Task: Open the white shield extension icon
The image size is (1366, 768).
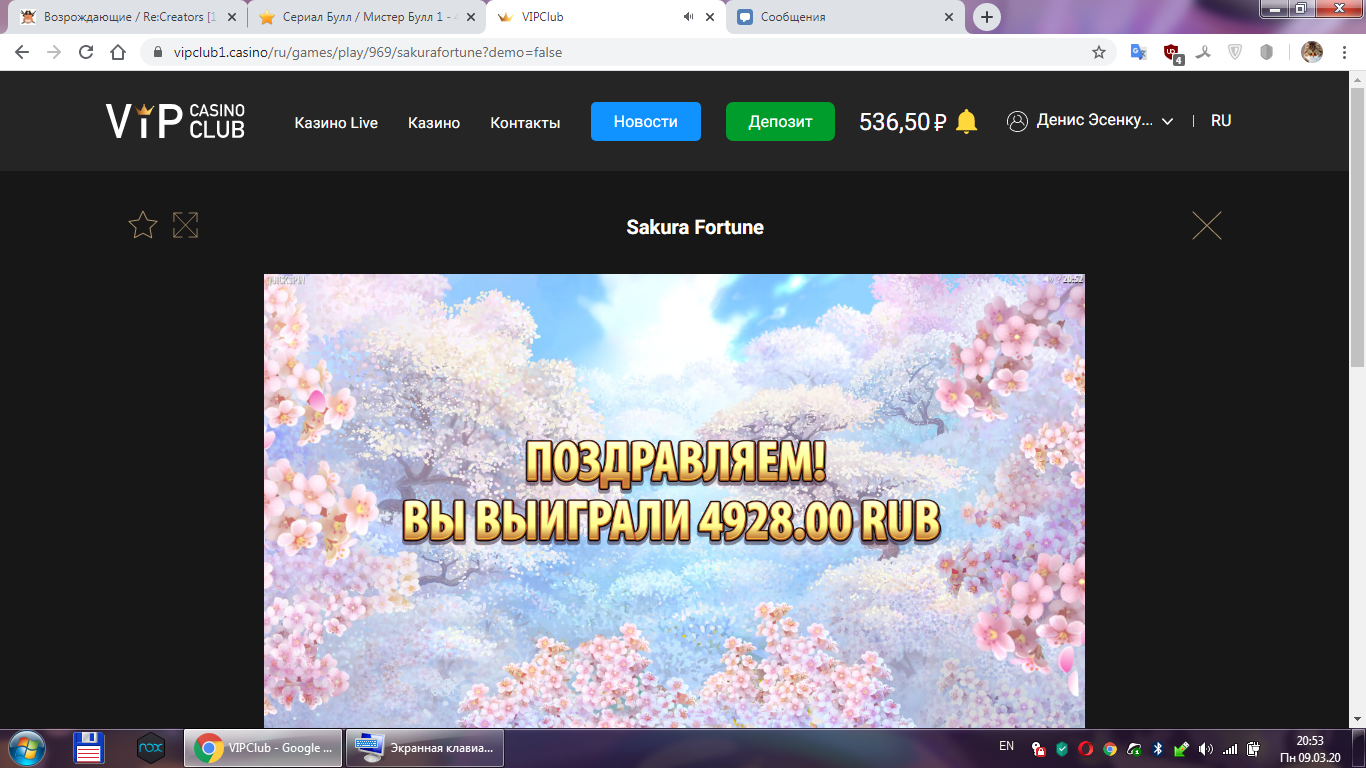Action: coord(1235,52)
